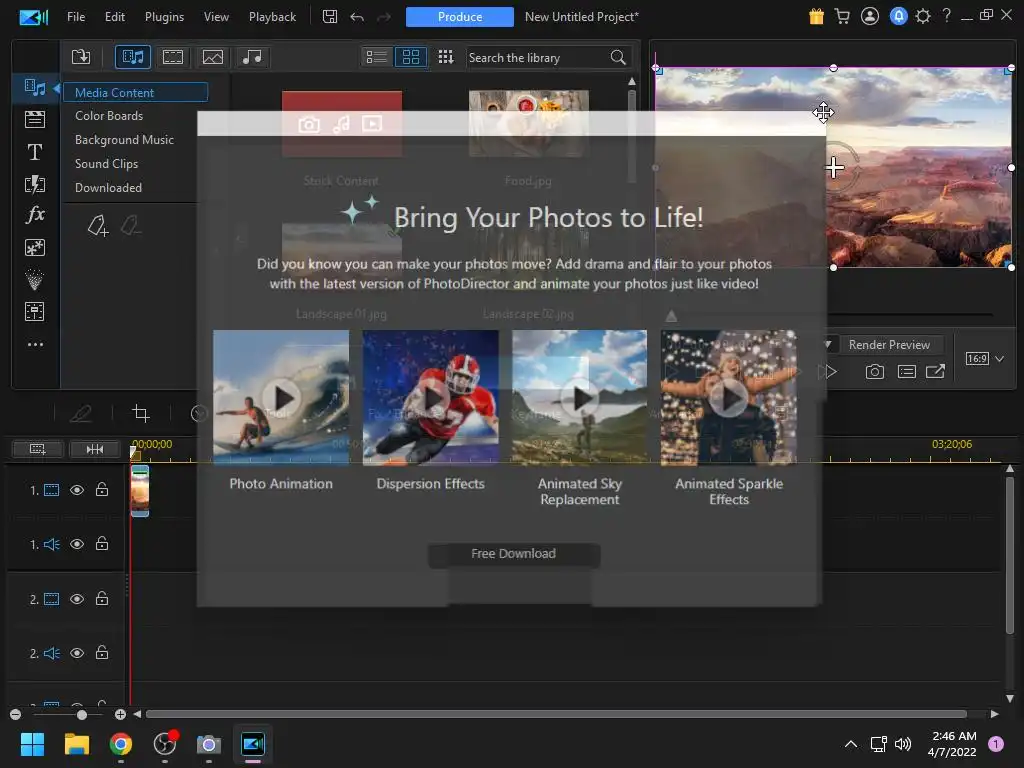Open the Project Room filmstrip icon
1024x768 pixels.
[x=35, y=119]
